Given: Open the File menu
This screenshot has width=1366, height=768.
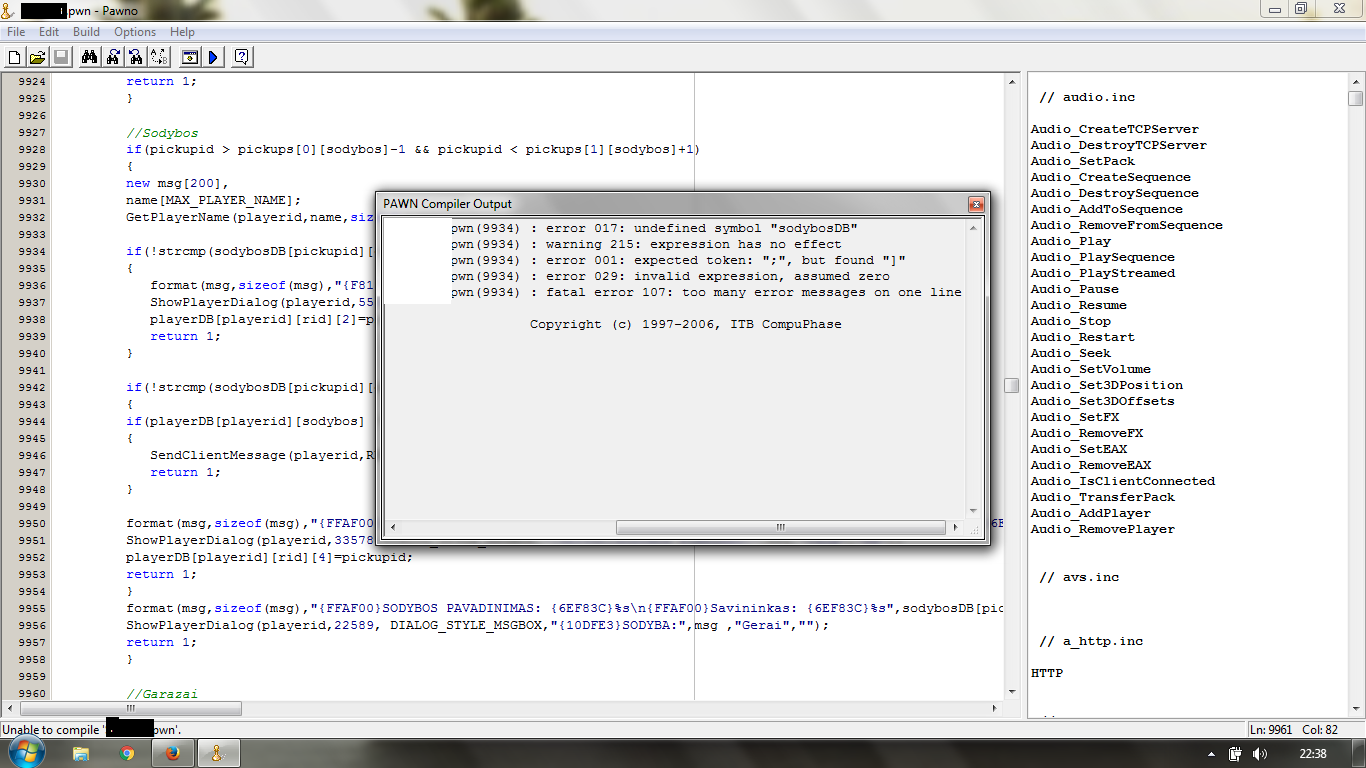Looking at the screenshot, I should (16, 32).
